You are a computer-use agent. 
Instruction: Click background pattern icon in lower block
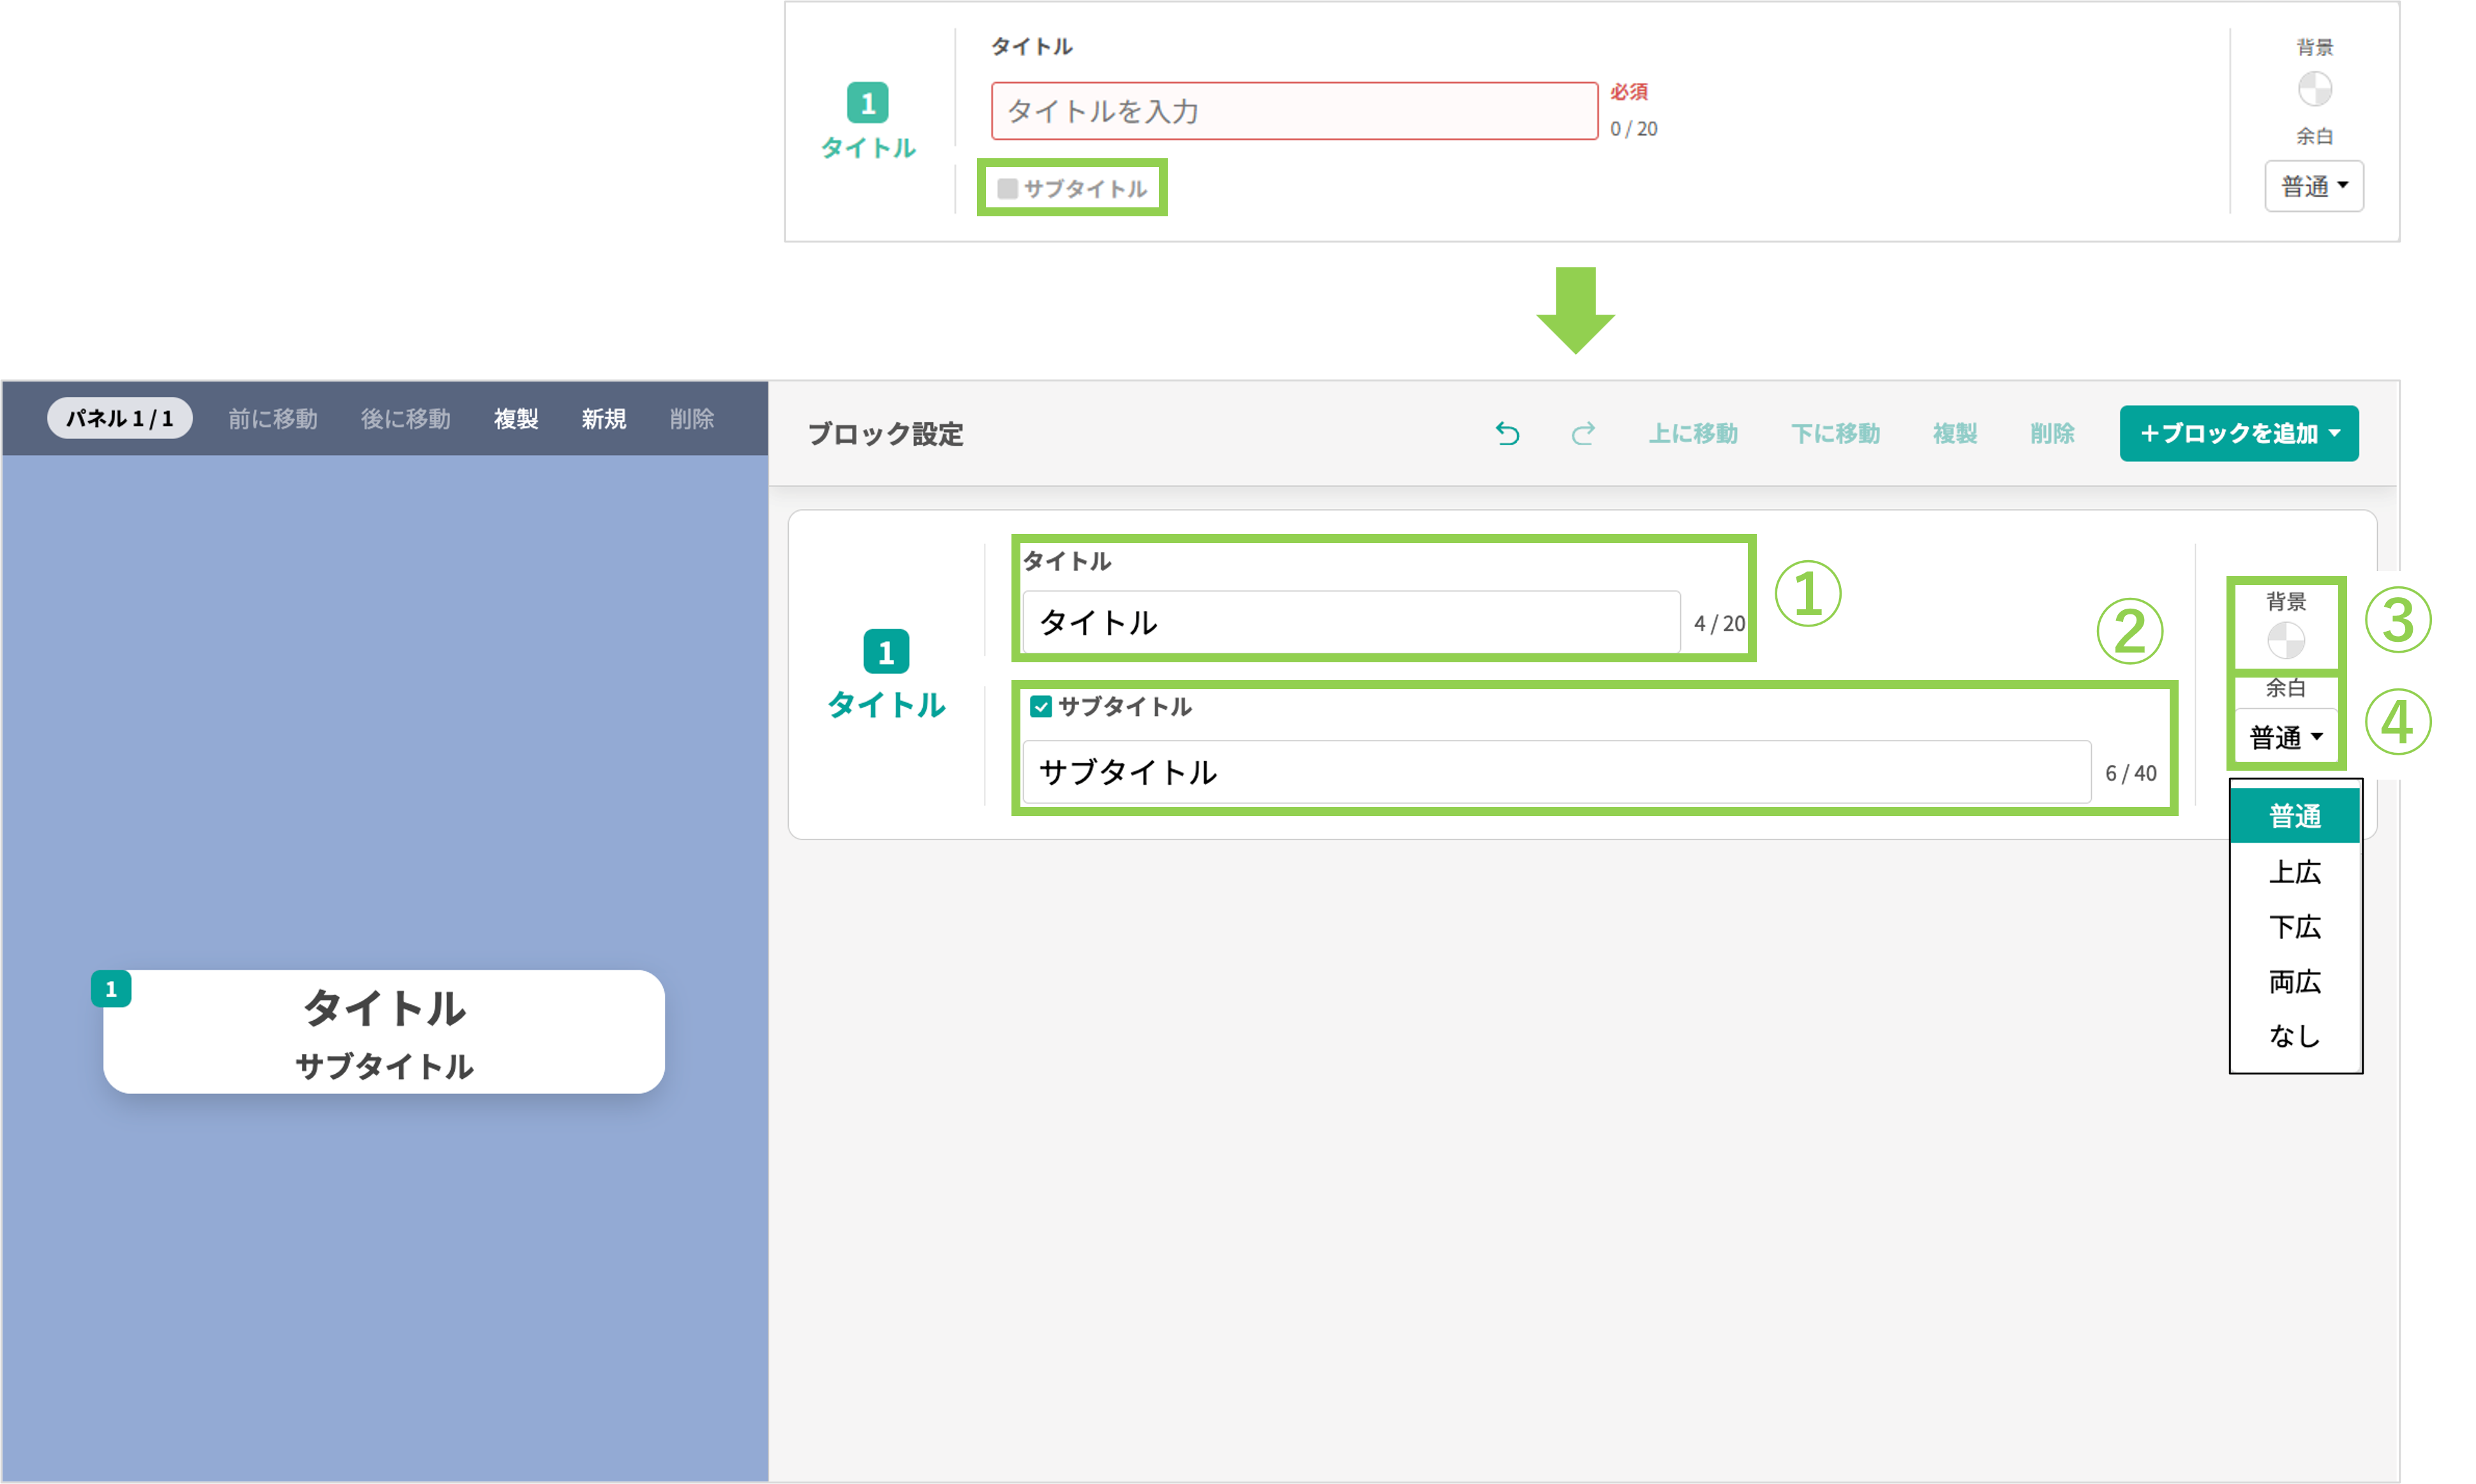coord(2285,640)
